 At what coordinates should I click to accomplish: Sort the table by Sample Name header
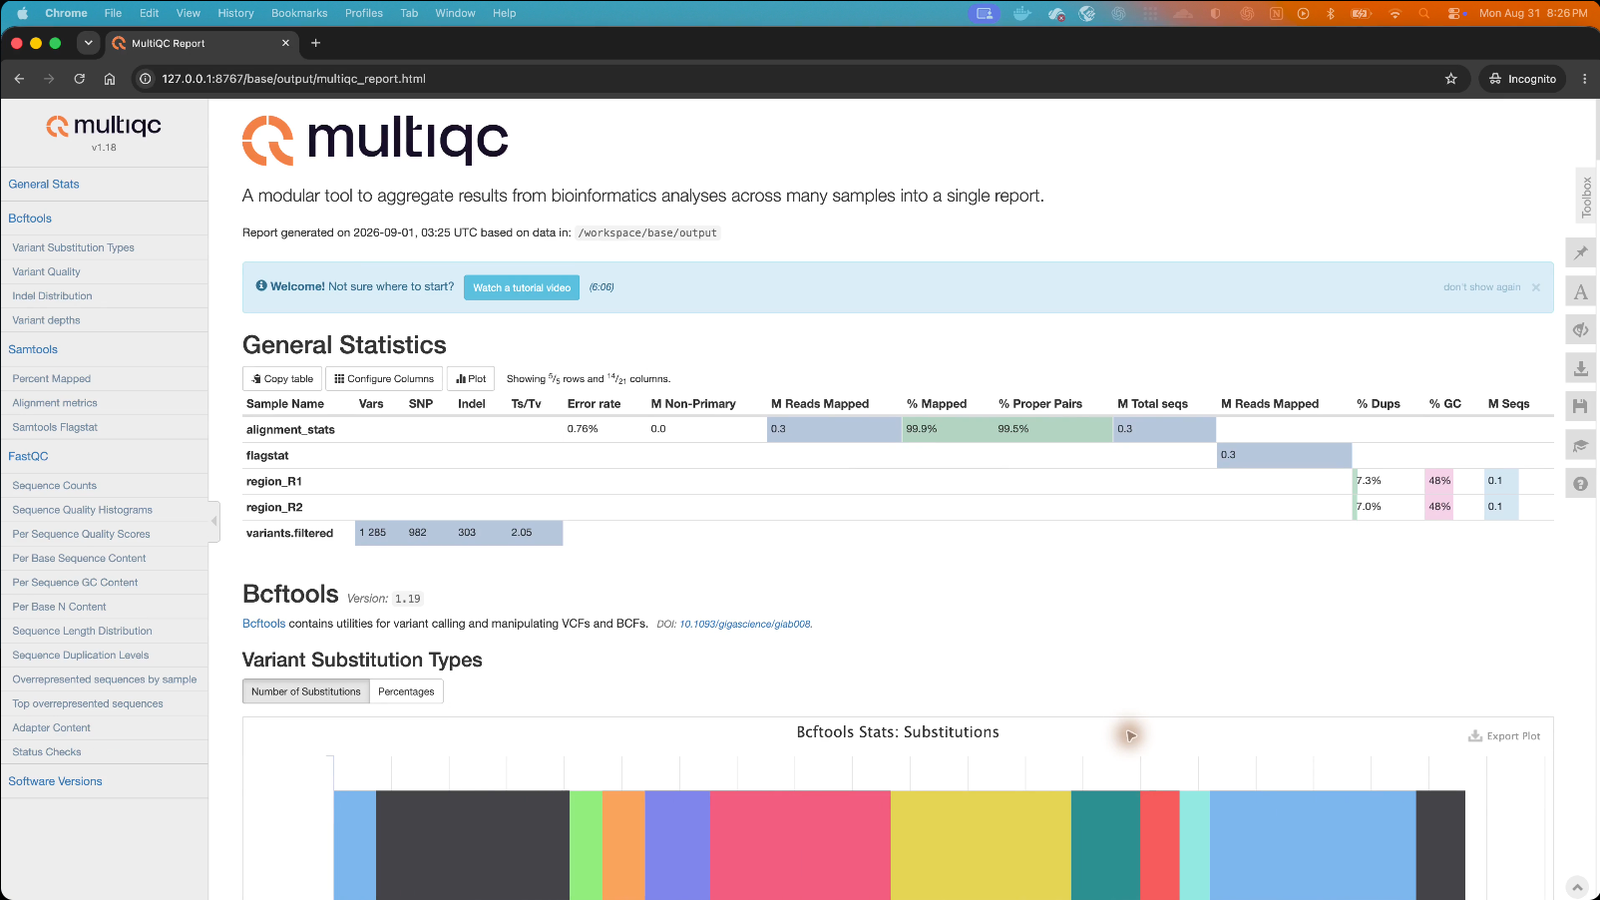coord(285,404)
